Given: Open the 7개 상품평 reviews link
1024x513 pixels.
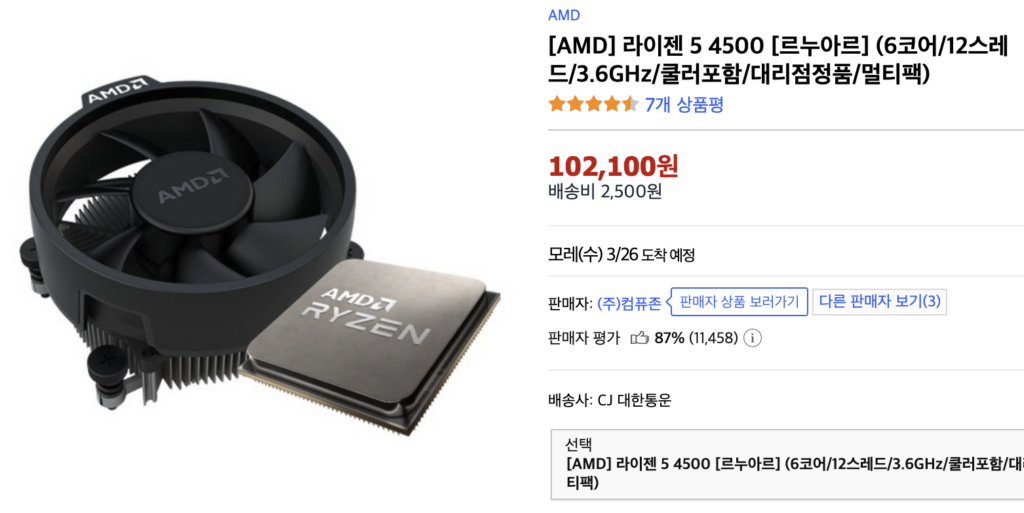Looking at the screenshot, I should point(684,104).
